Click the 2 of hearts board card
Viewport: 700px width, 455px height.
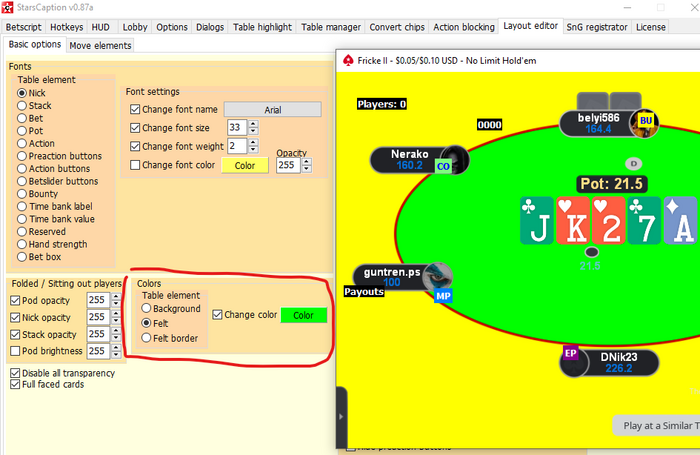(x=608, y=221)
